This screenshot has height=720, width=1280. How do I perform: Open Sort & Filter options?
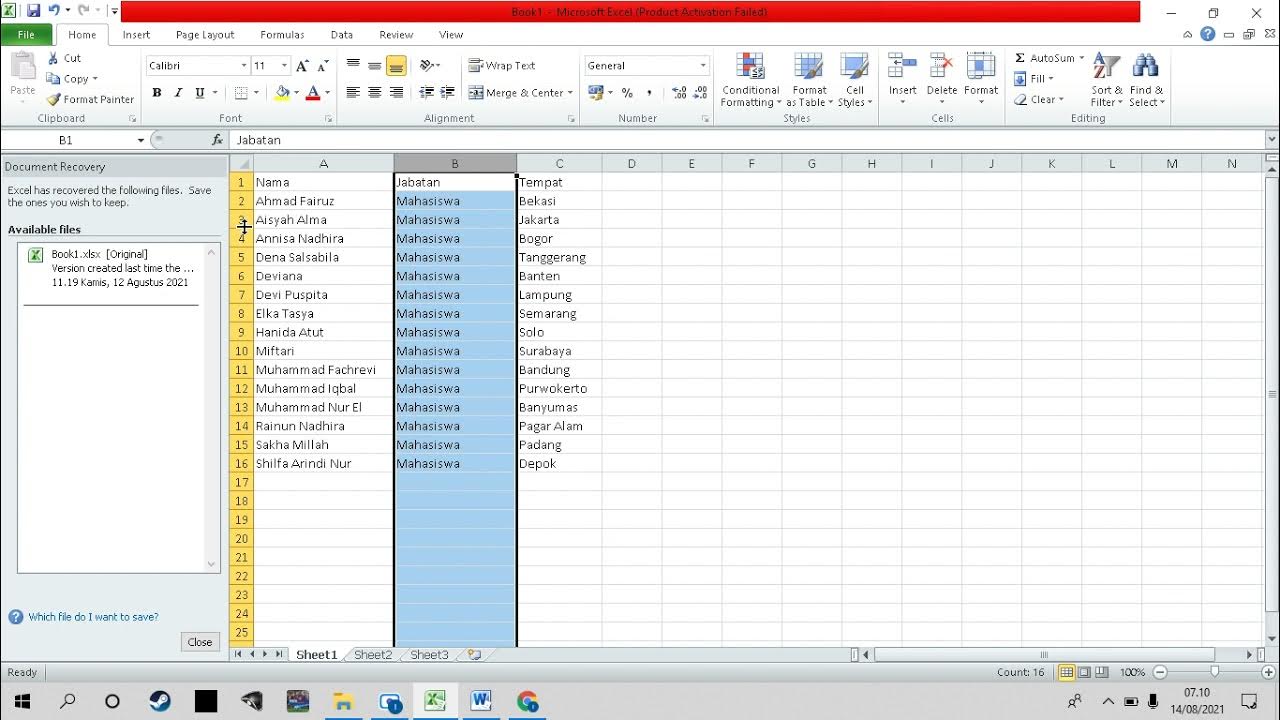click(1107, 80)
